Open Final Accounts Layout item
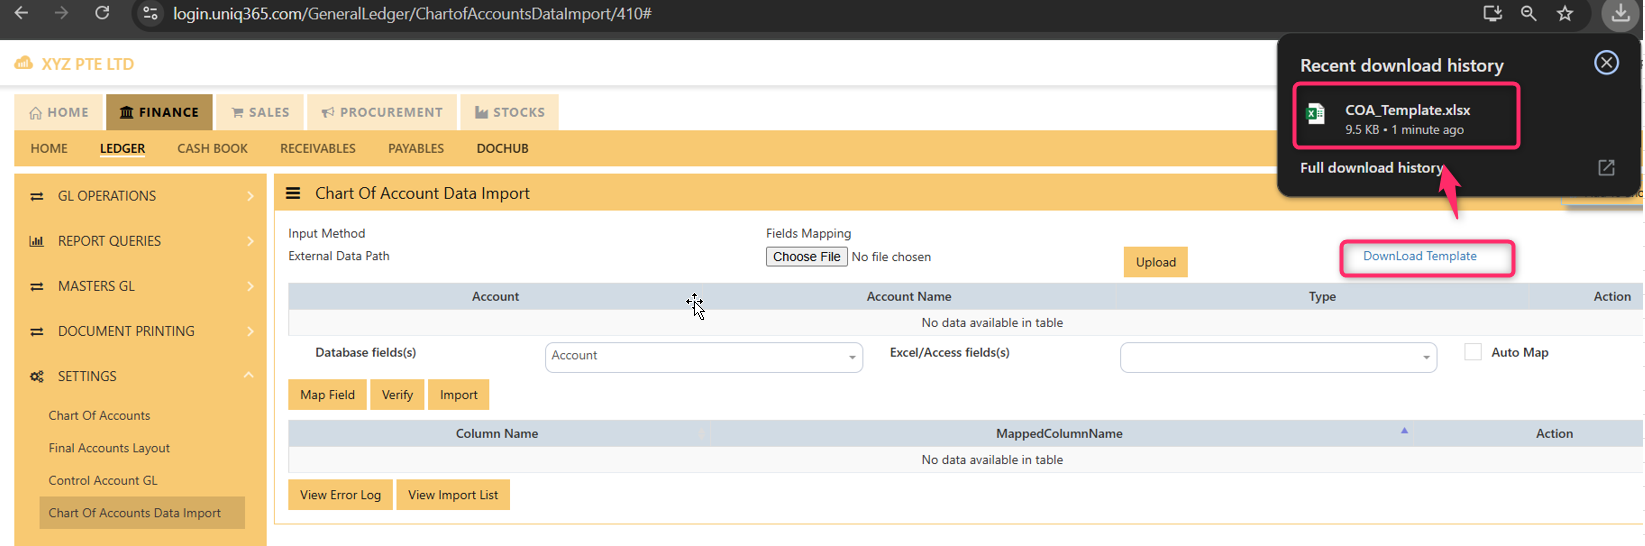This screenshot has width=1645, height=546. (109, 448)
